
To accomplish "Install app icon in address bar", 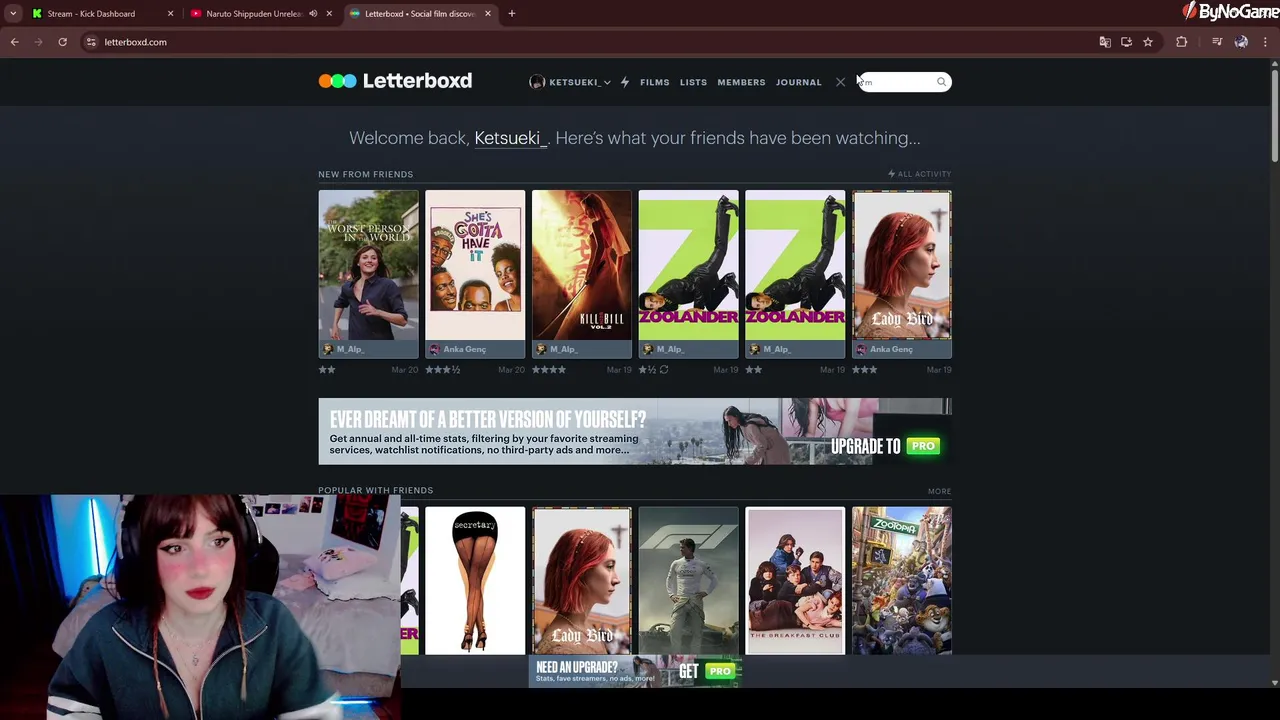I will click(x=1126, y=42).
